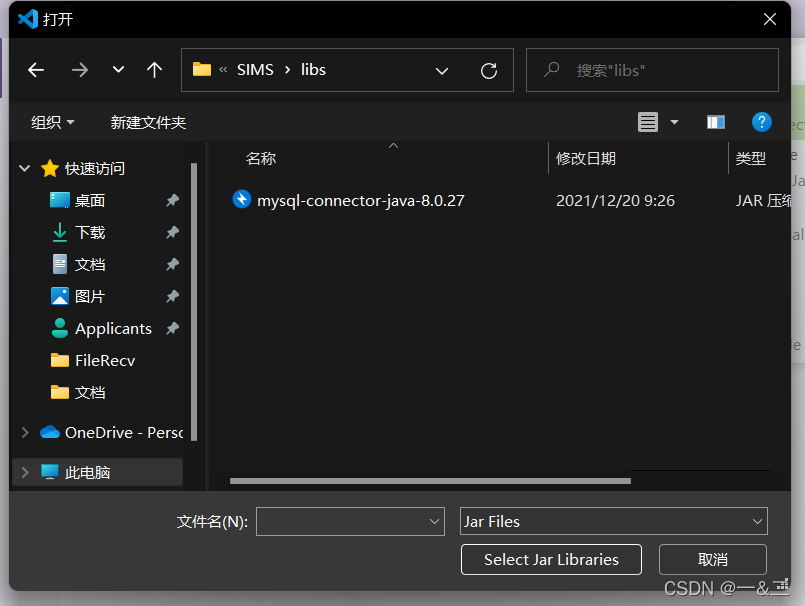
Task: Click pin icon next to 下载
Action: click(x=172, y=232)
